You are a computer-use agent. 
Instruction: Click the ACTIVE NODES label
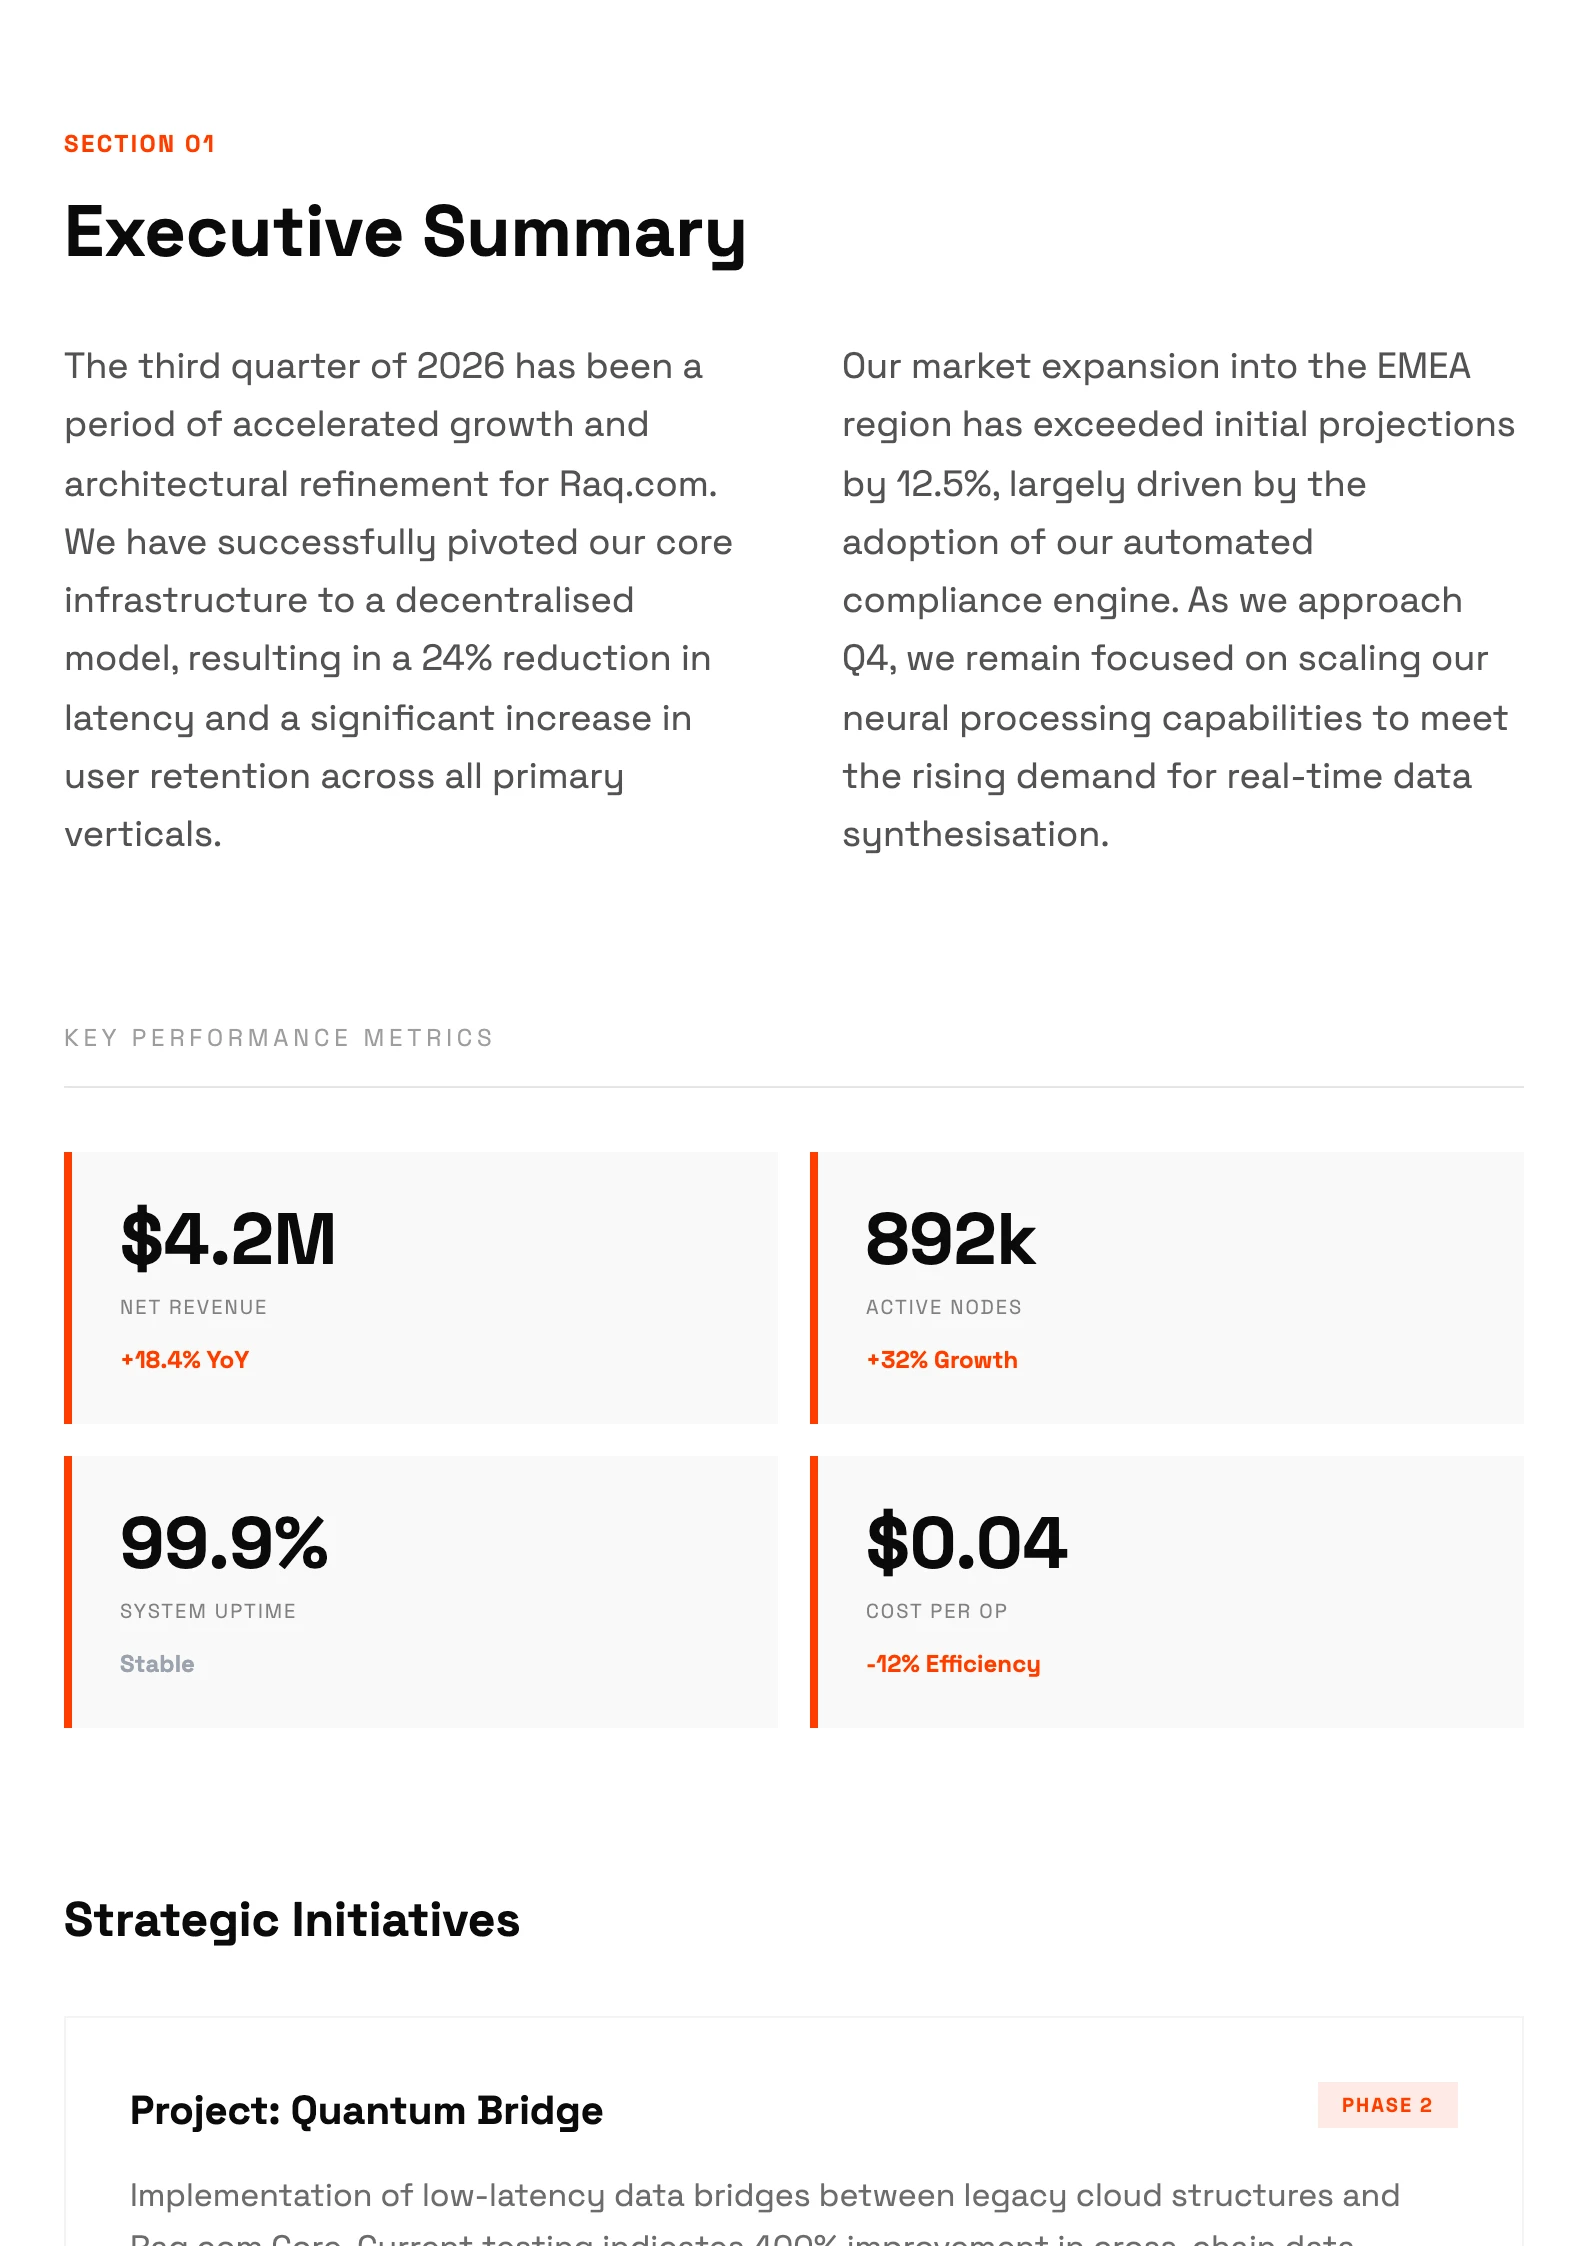click(943, 1307)
